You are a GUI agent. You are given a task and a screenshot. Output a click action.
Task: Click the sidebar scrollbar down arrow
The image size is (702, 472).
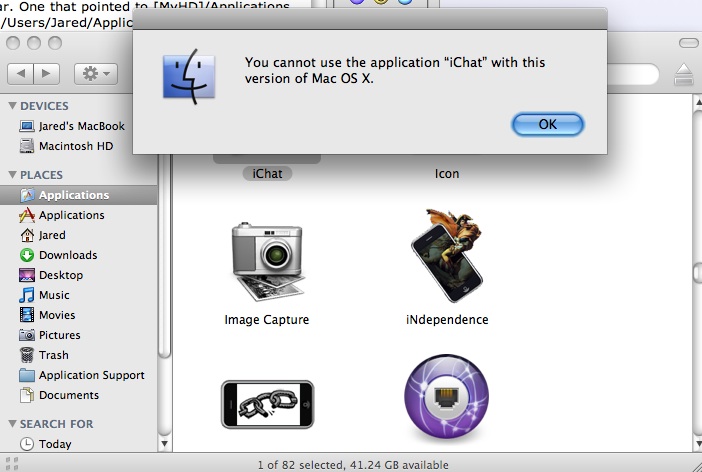click(164, 444)
